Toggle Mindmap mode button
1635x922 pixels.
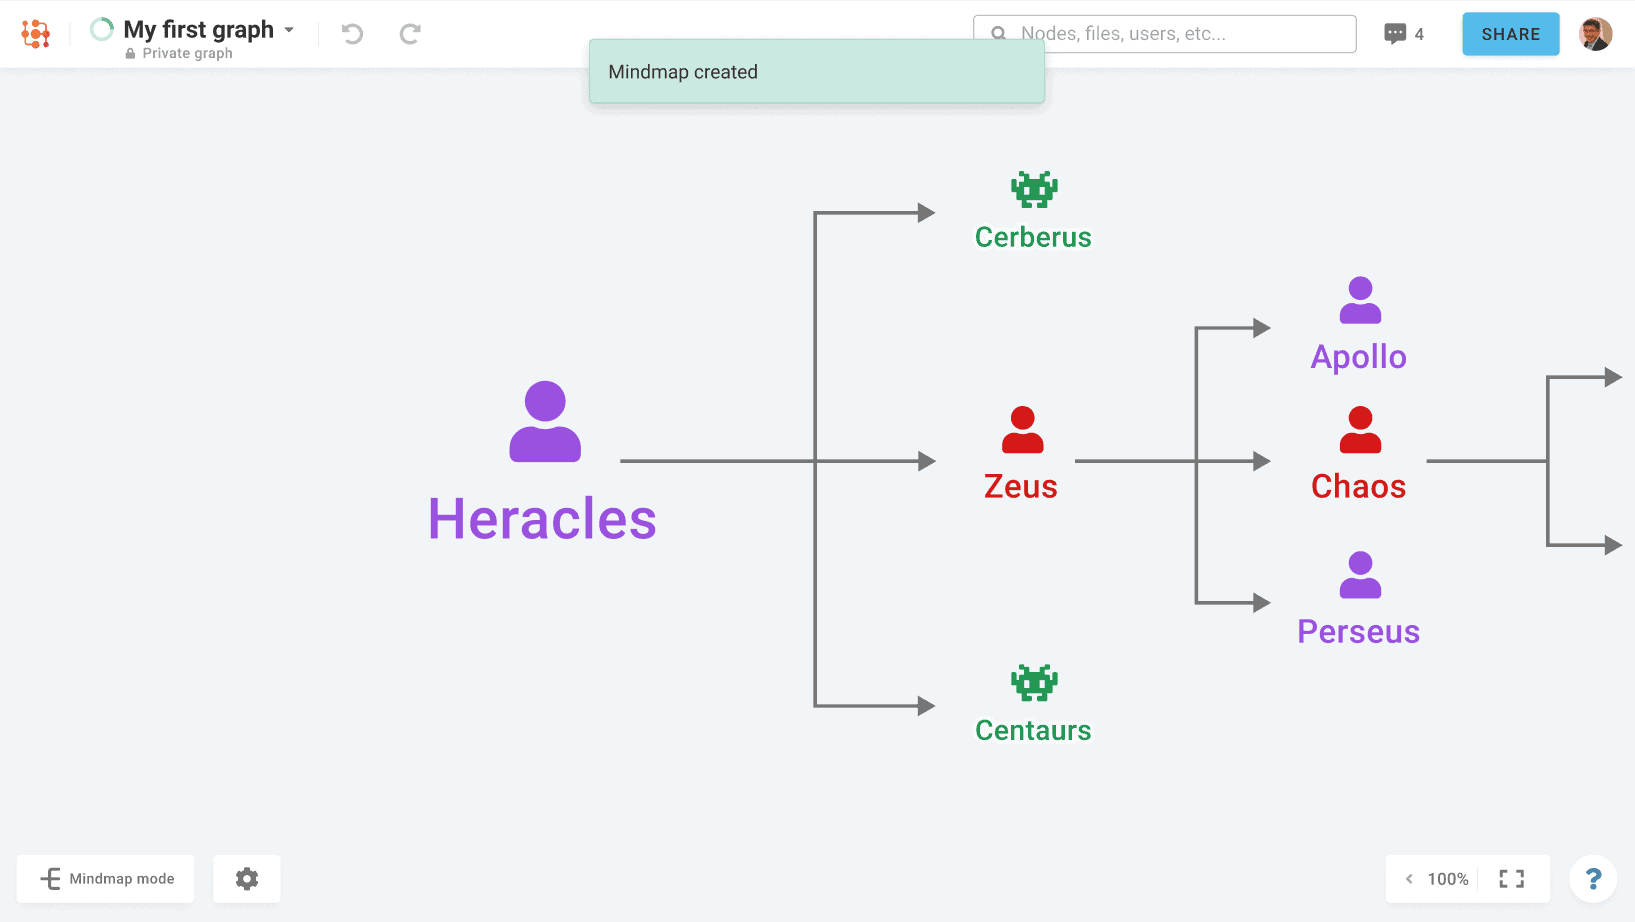pyautogui.click(x=106, y=879)
